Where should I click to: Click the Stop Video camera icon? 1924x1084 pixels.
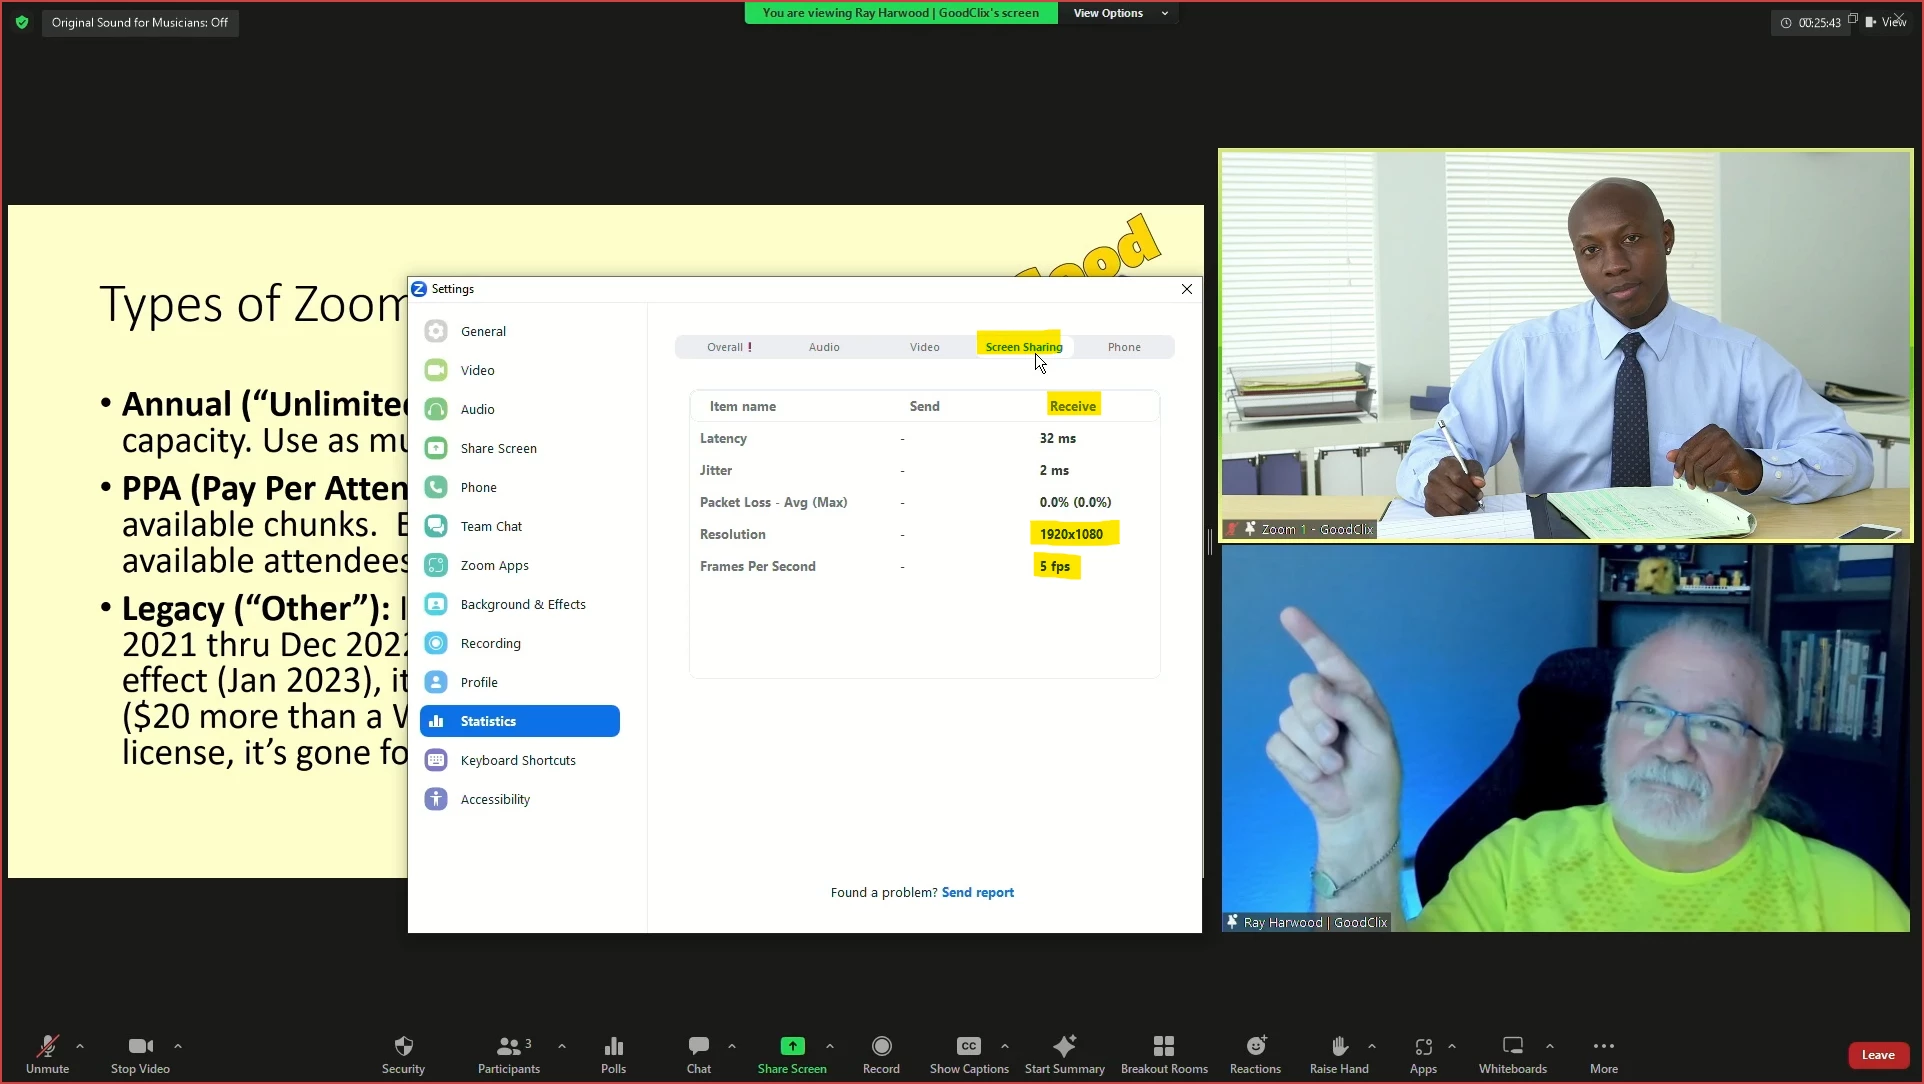click(x=140, y=1046)
